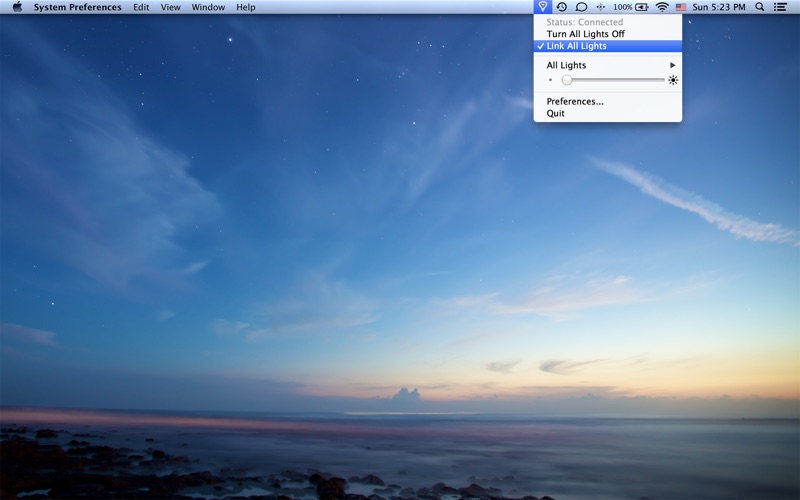This screenshot has height=500, width=800.
Task: Open the Apple menu
Action: 17,7
